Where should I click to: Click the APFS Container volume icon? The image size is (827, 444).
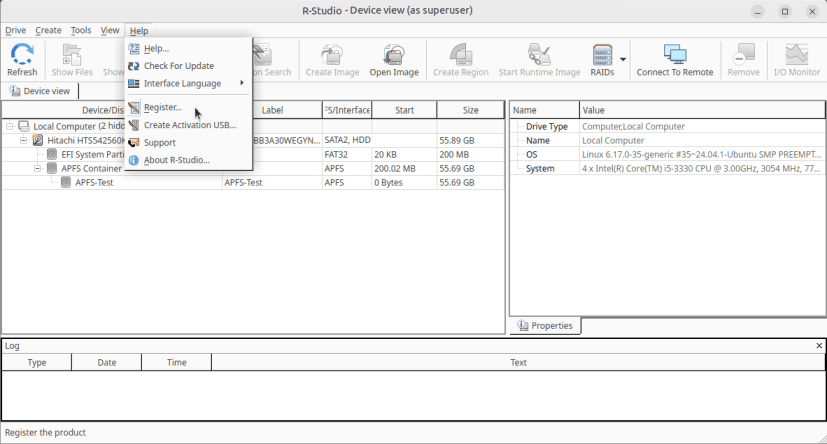(x=52, y=168)
